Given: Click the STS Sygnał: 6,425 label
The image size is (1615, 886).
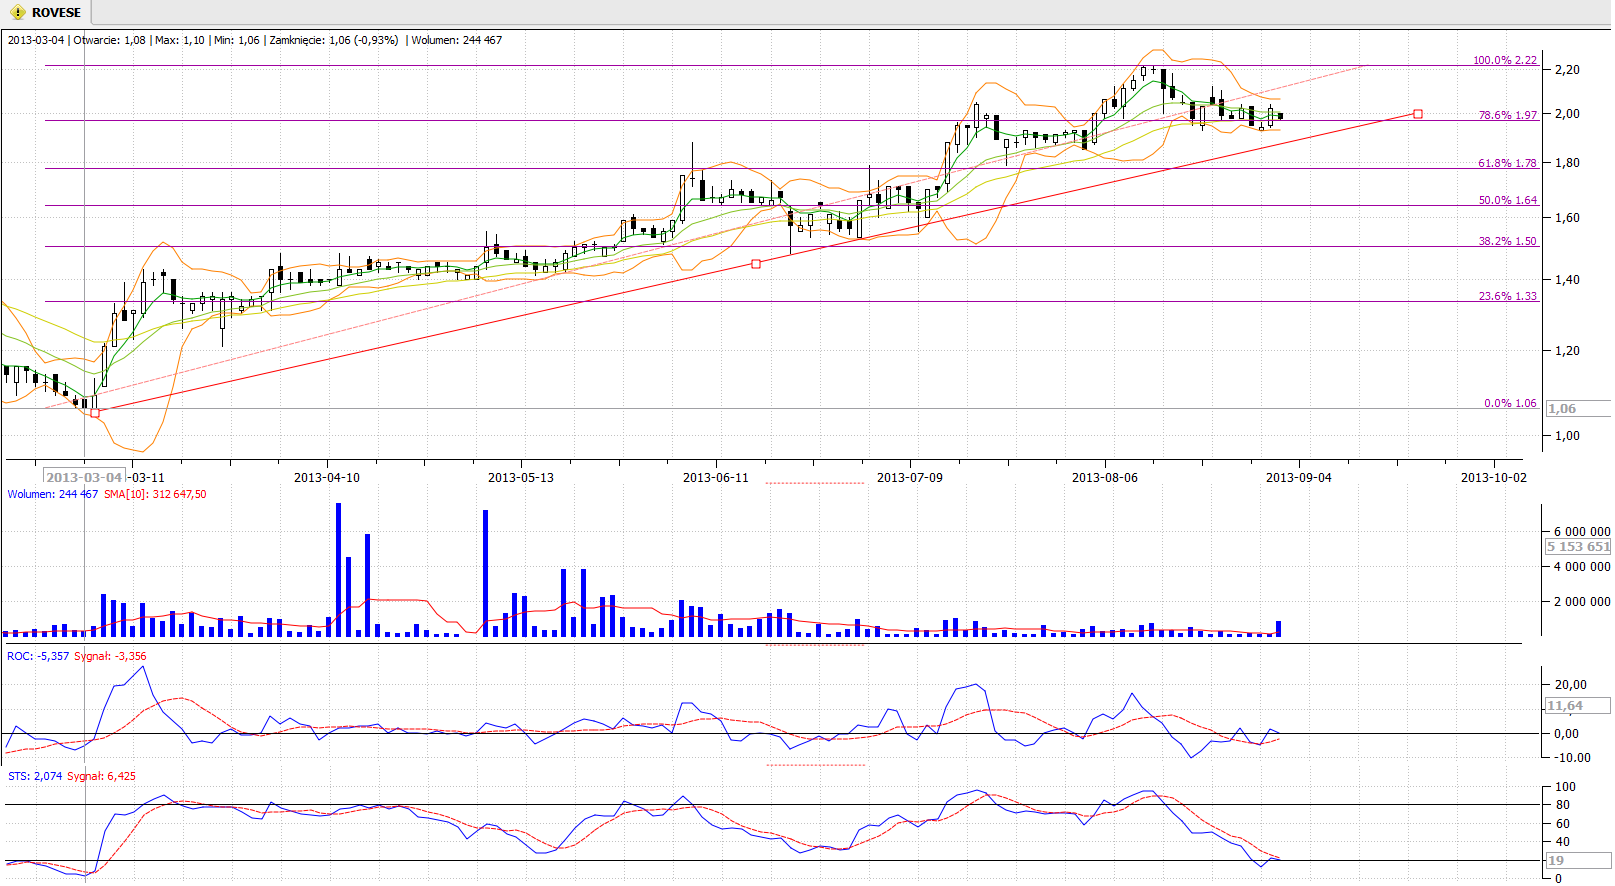Looking at the screenshot, I should tap(101, 776).
